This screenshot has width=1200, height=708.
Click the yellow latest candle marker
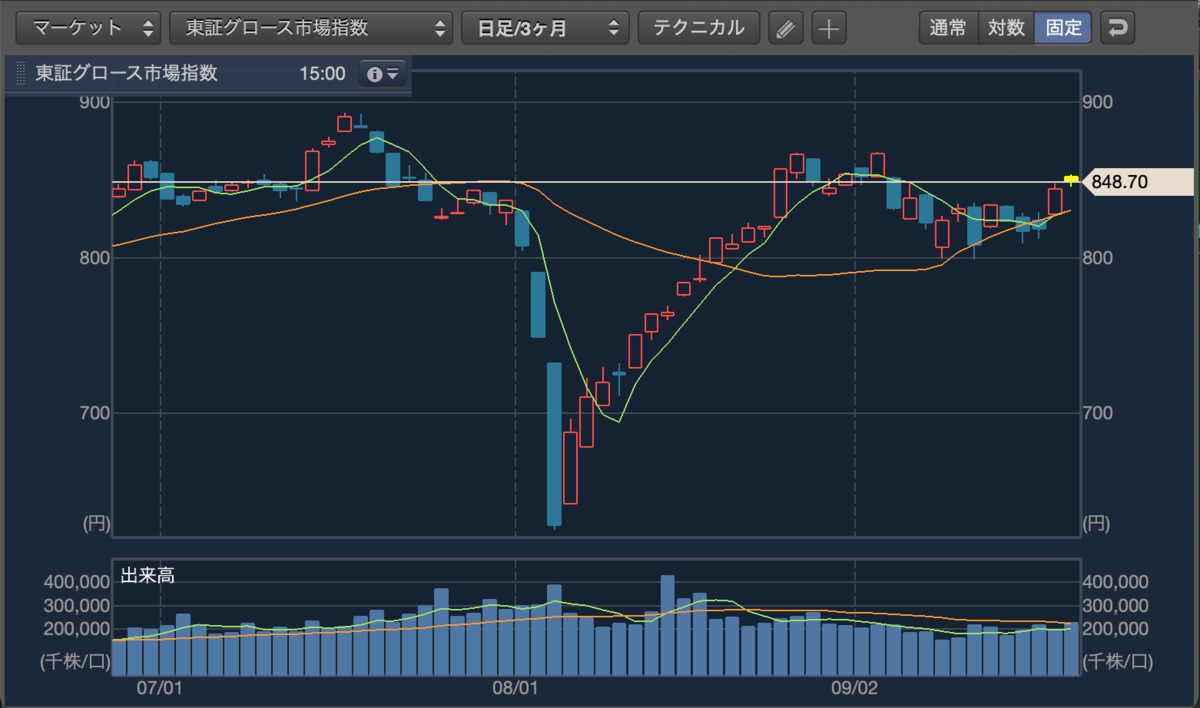click(1071, 180)
